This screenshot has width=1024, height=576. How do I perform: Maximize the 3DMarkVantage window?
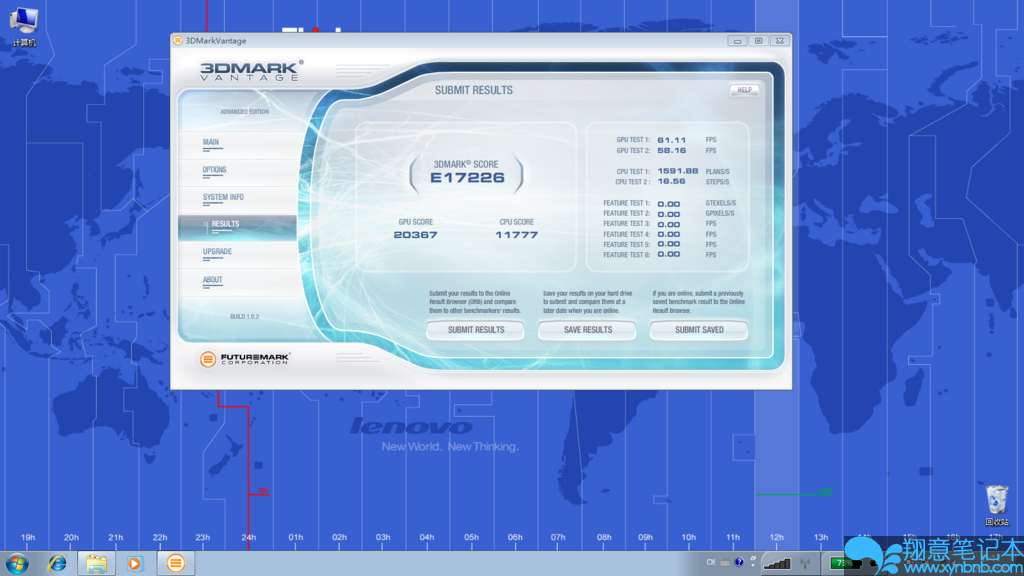click(x=758, y=40)
